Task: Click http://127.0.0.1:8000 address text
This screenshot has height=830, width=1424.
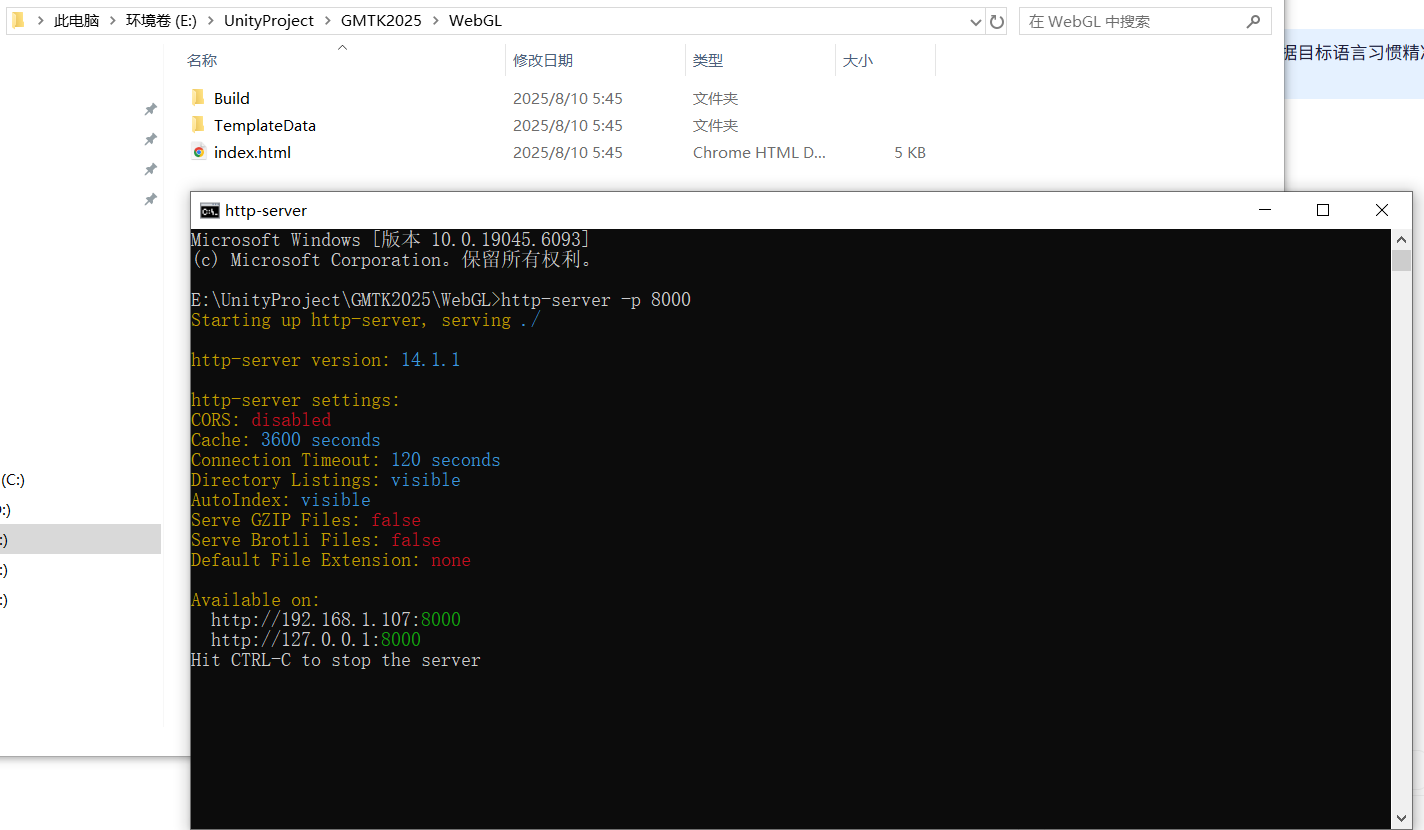Action: point(316,640)
